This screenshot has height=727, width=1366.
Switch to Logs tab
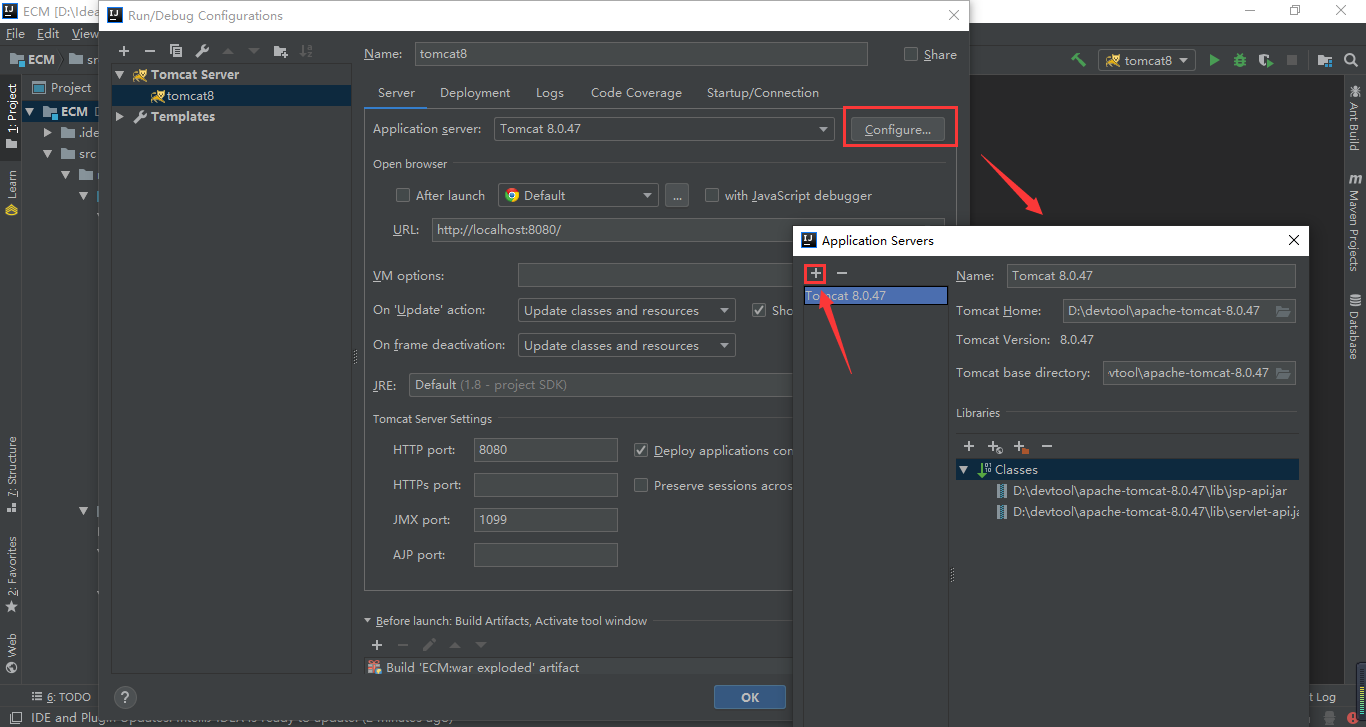[x=550, y=93]
